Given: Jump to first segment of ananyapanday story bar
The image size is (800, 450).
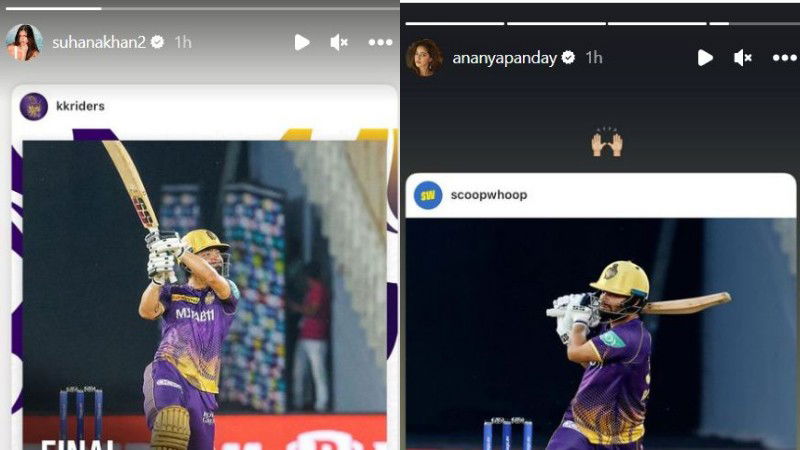Looking at the screenshot, I should tap(455, 23).
